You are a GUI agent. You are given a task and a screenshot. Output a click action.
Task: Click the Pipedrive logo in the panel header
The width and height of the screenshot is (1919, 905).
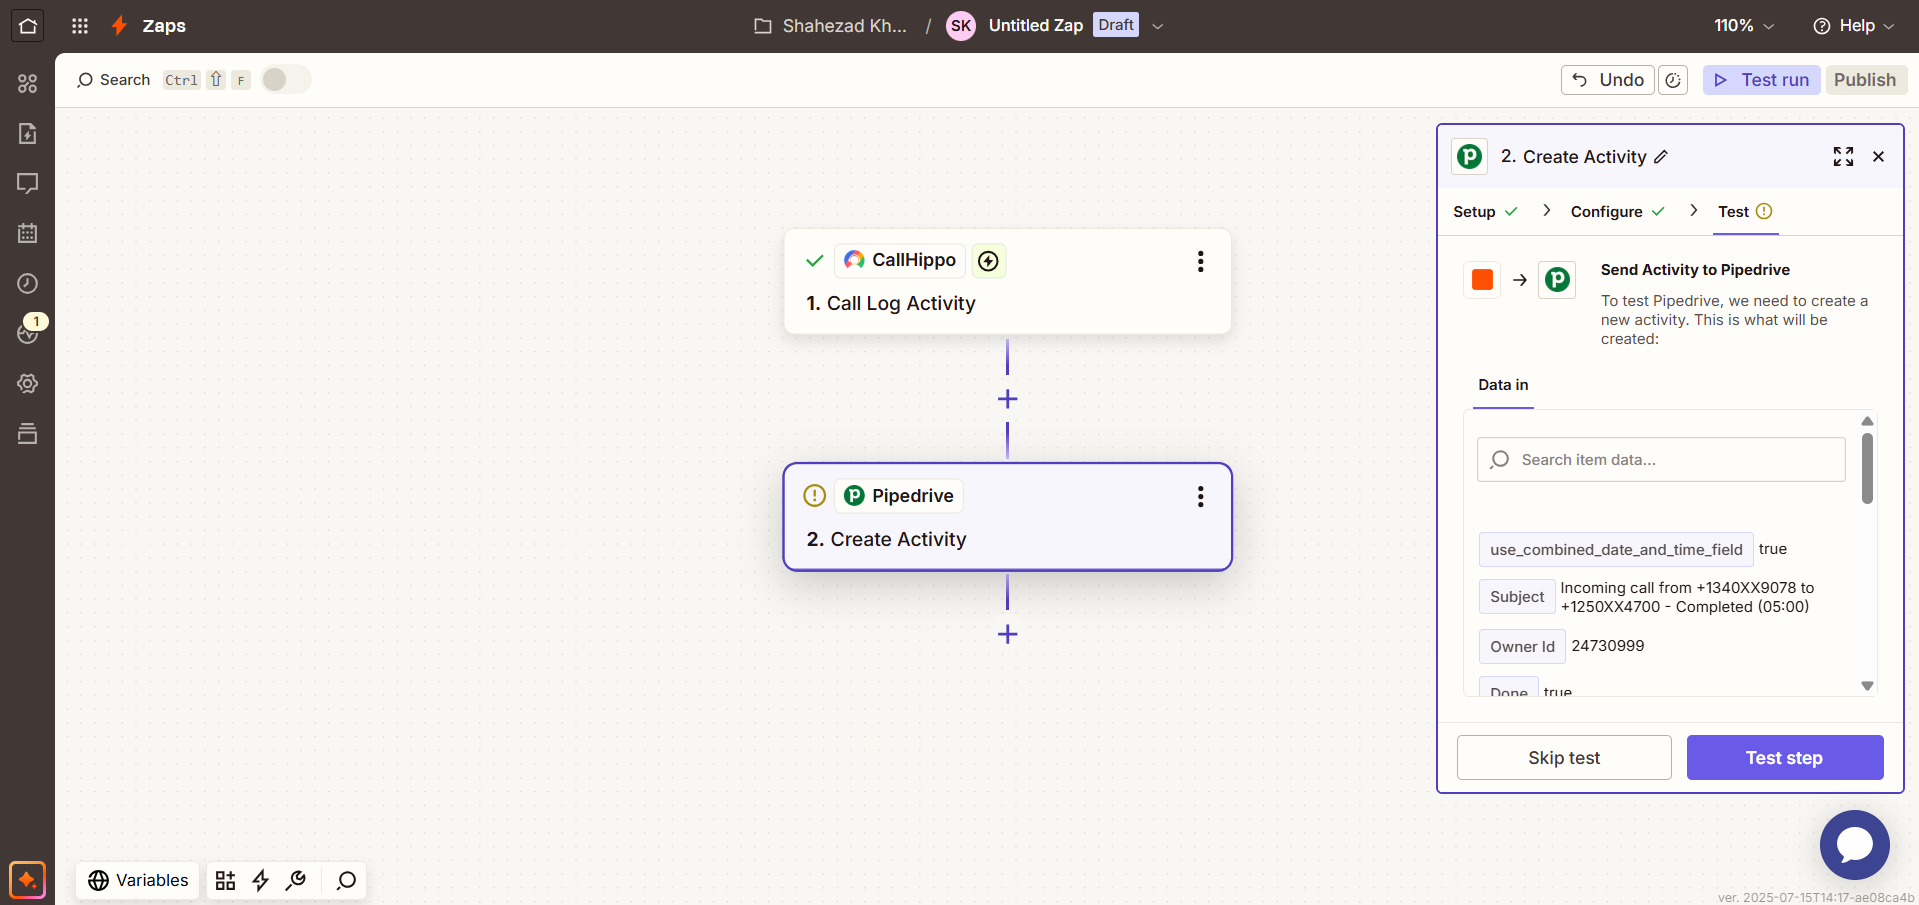coord(1469,157)
